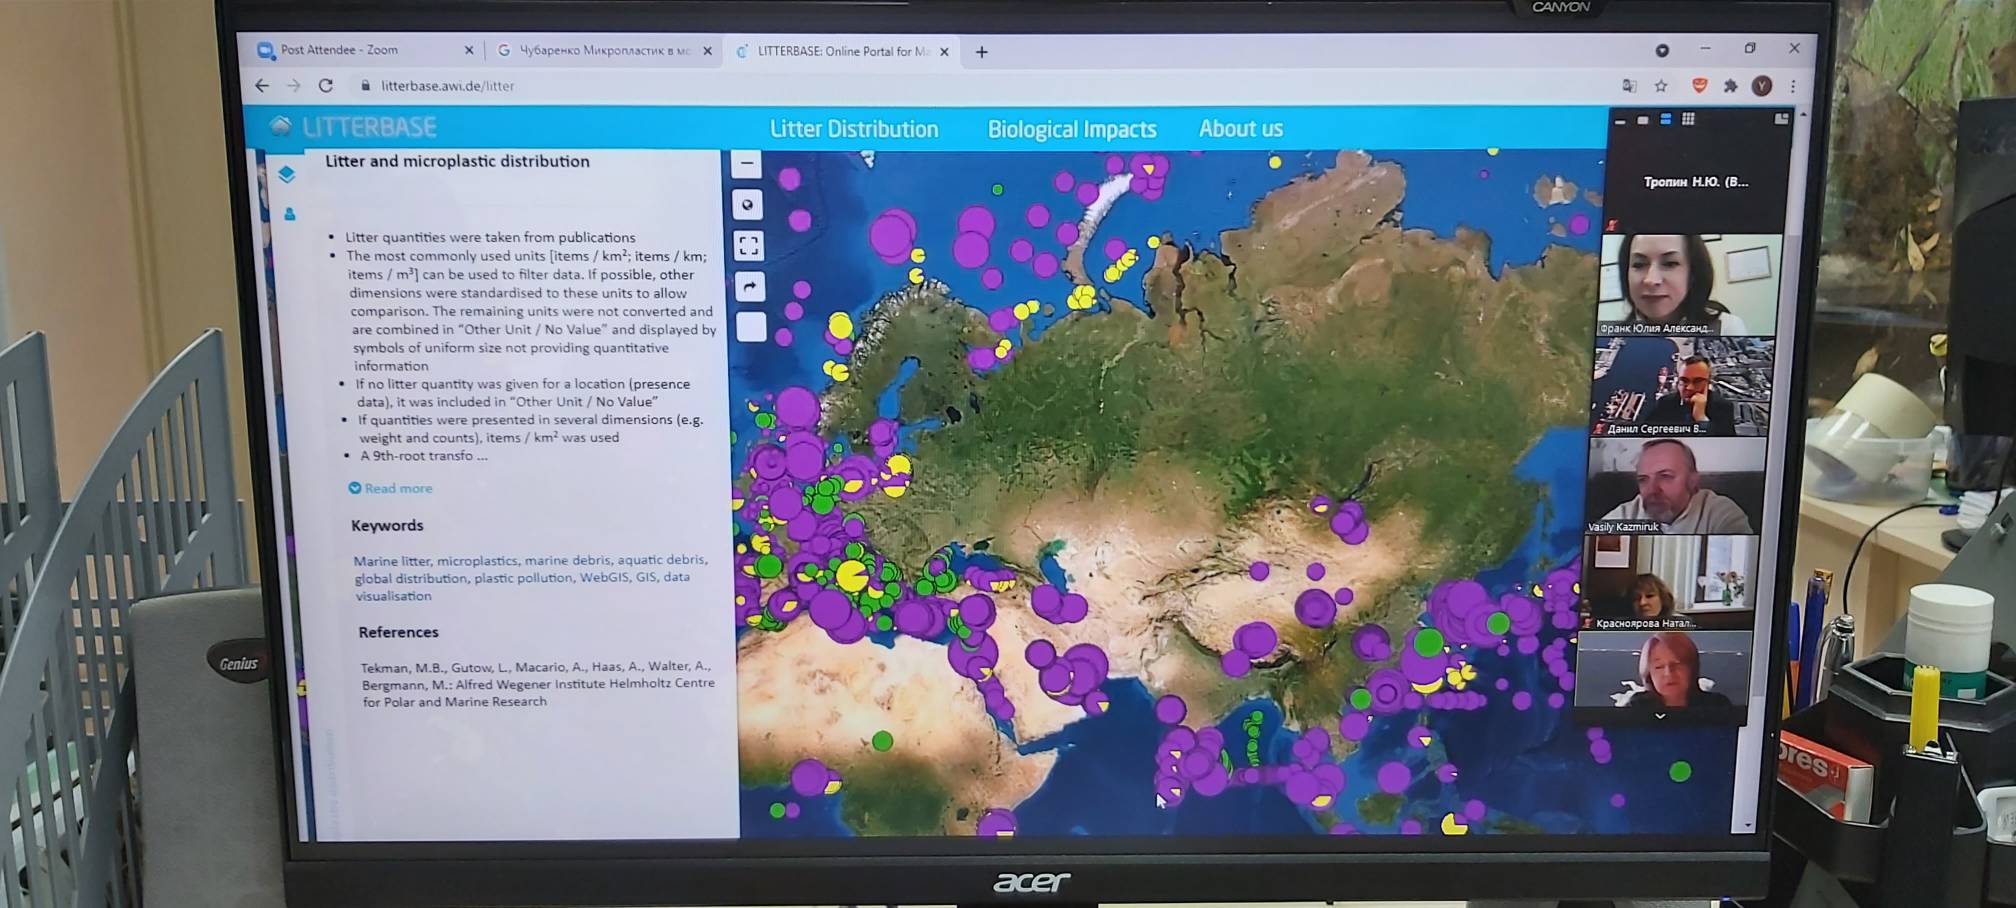The height and width of the screenshot is (908, 2016).
Task: Click the address bar litterbase.awi.de/litter
Action: (x=447, y=86)
